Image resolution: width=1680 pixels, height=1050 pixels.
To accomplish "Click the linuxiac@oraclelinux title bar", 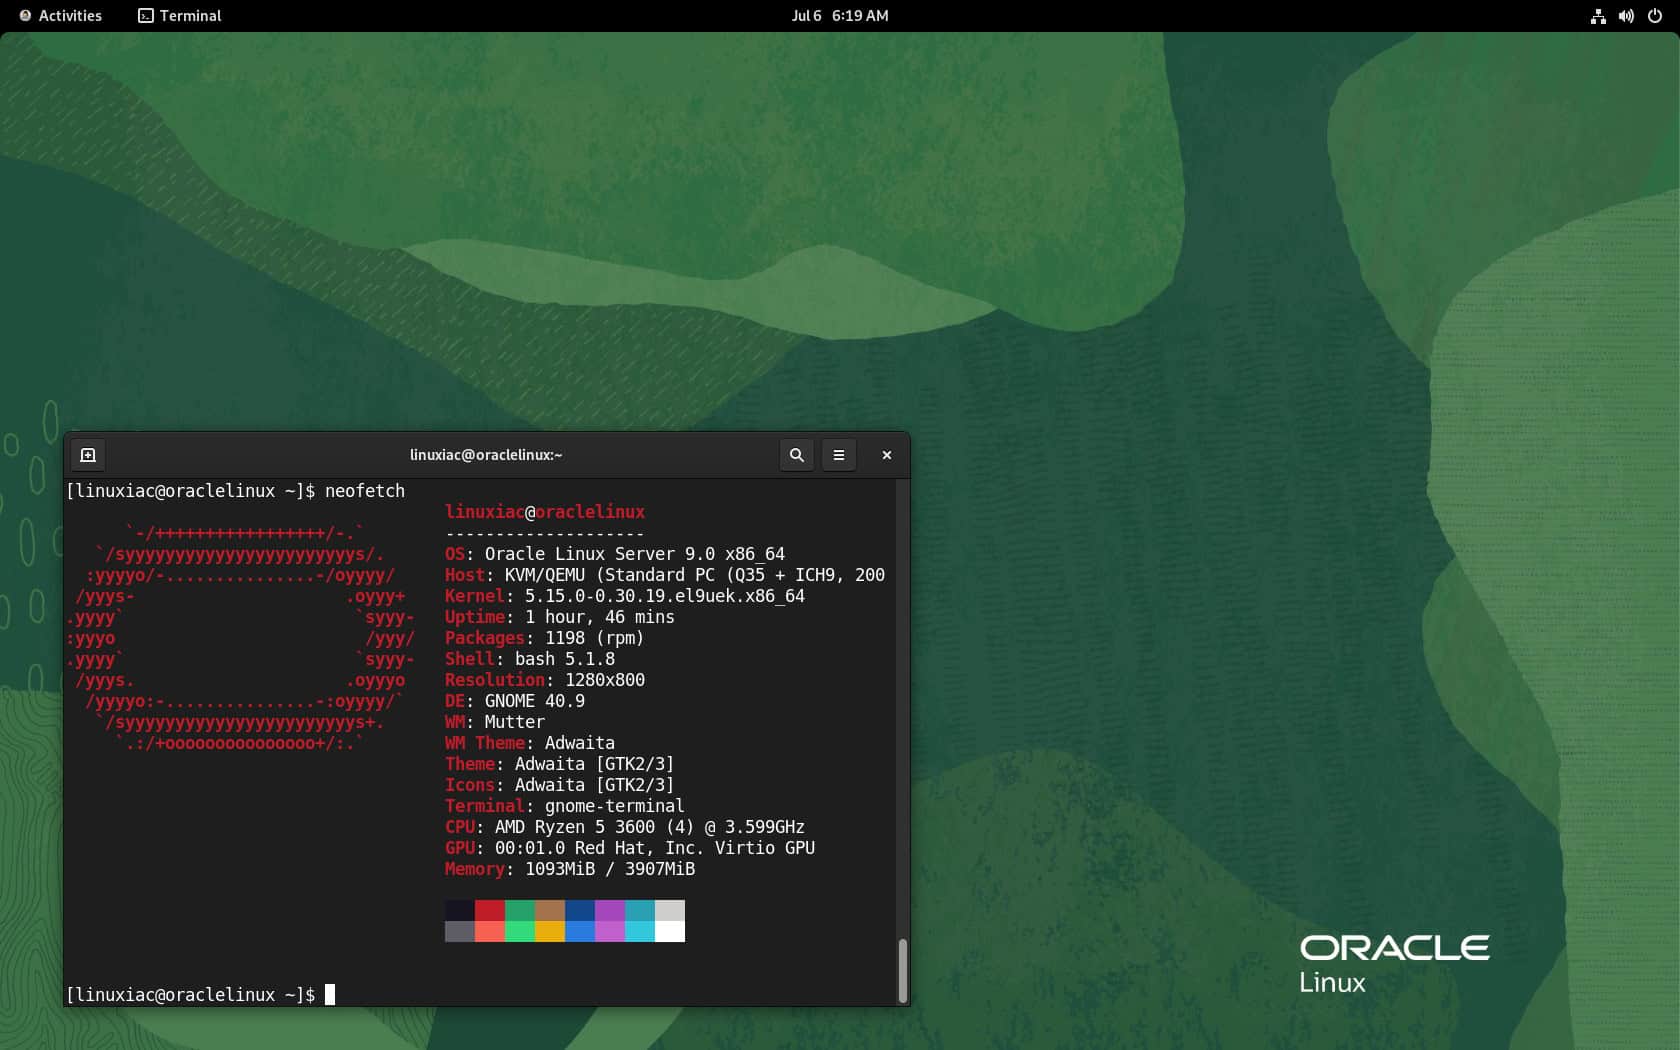I will [486, 455].
